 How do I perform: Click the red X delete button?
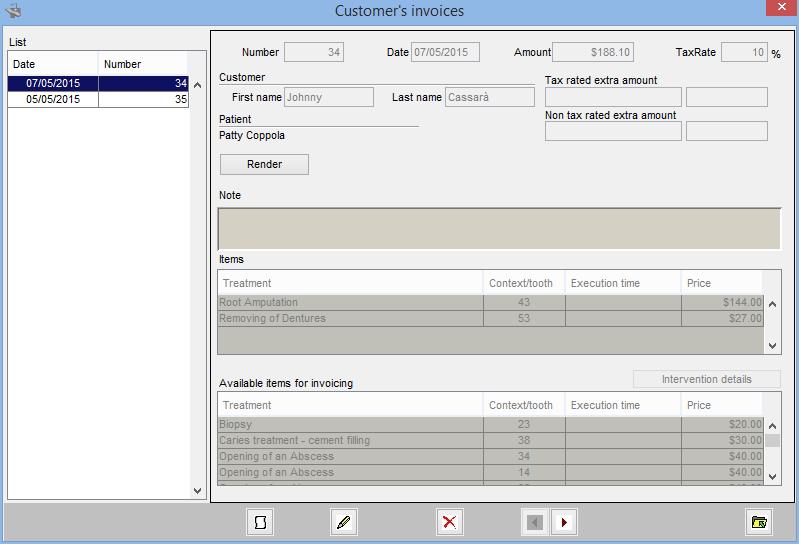point(450,522)
